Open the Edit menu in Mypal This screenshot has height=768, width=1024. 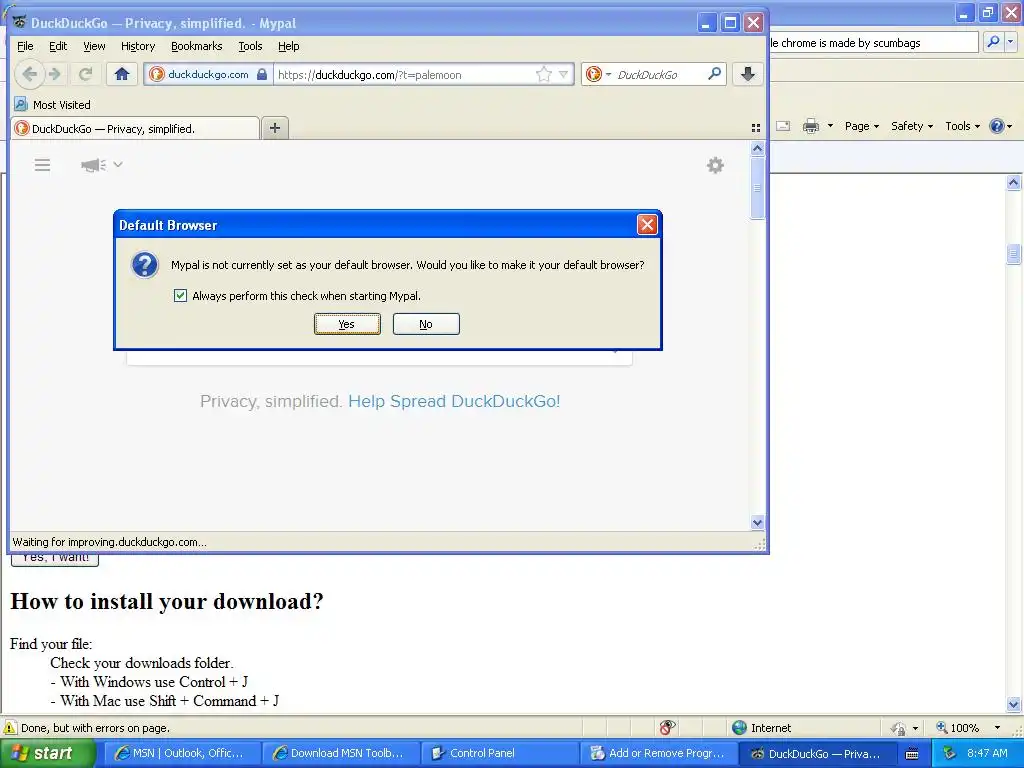click(x=57, y=46)
